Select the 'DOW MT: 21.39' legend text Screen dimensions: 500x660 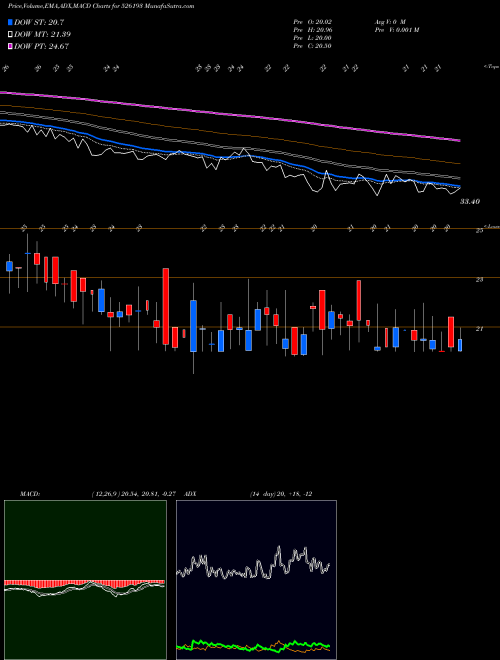point(43,35)
